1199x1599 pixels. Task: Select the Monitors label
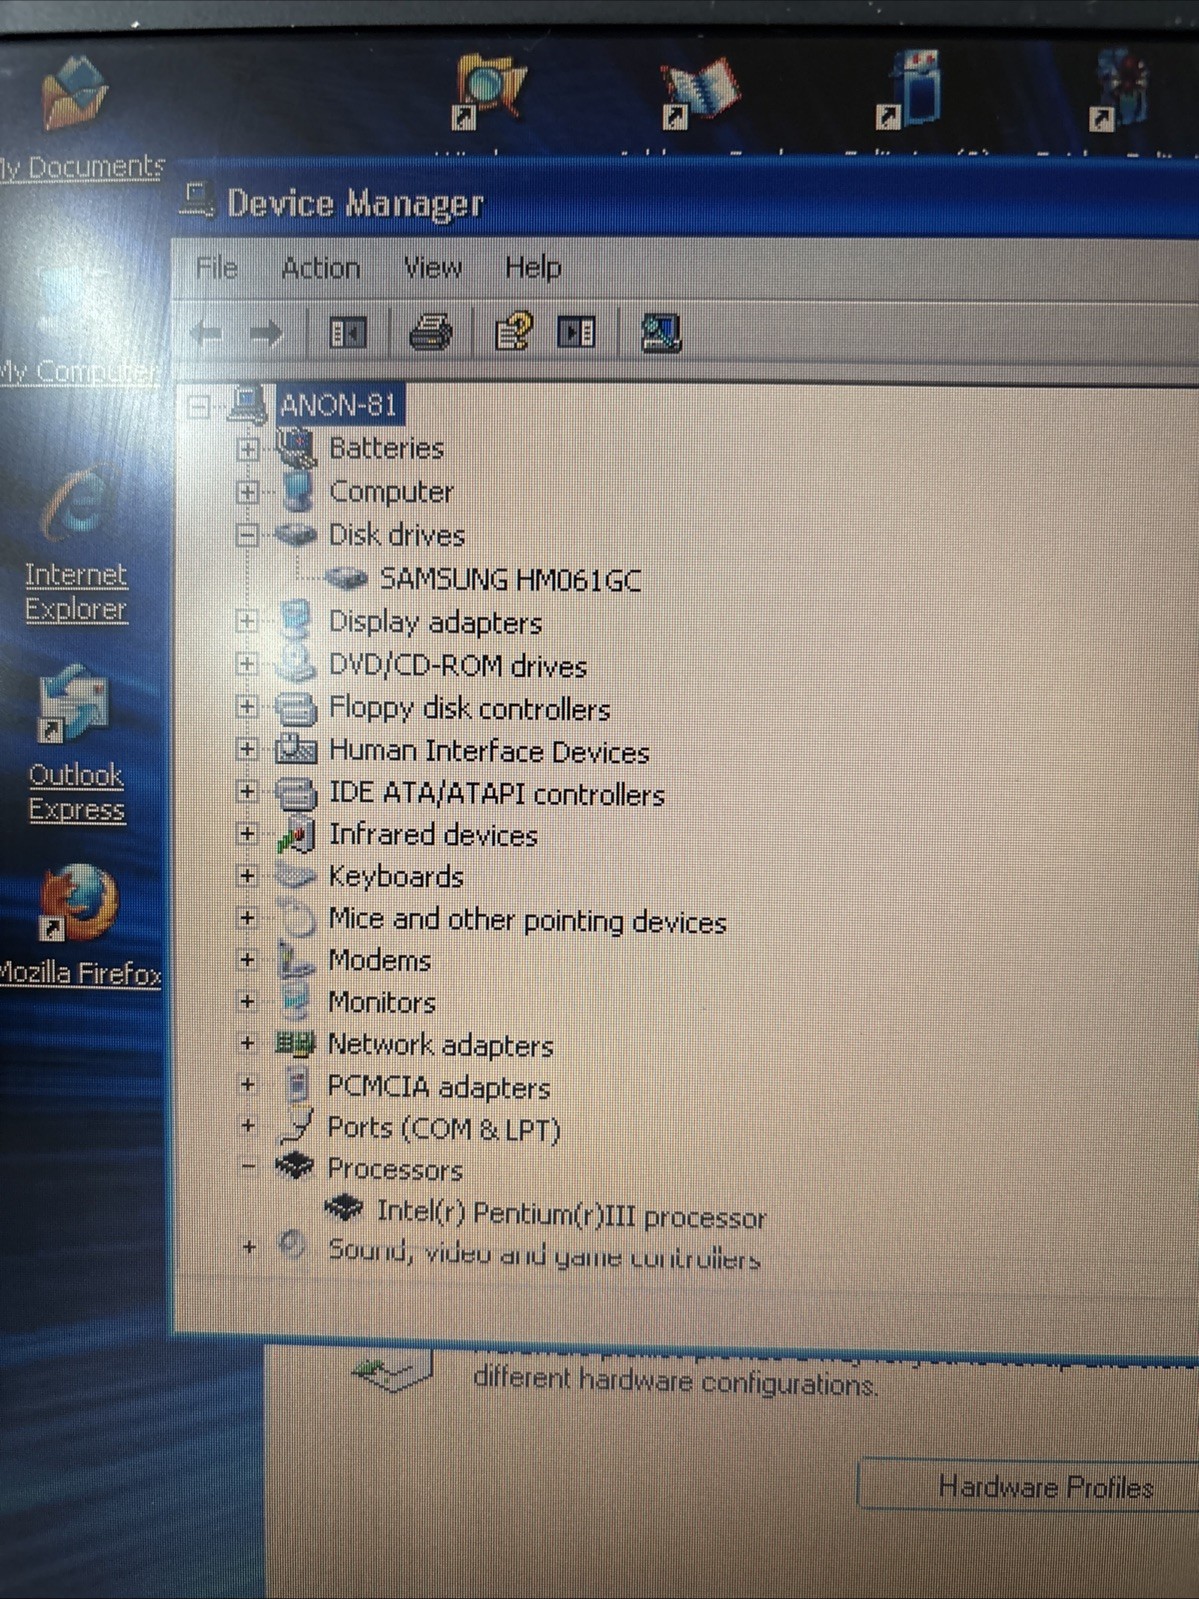pyautogui.click(x=382, y=1002)
